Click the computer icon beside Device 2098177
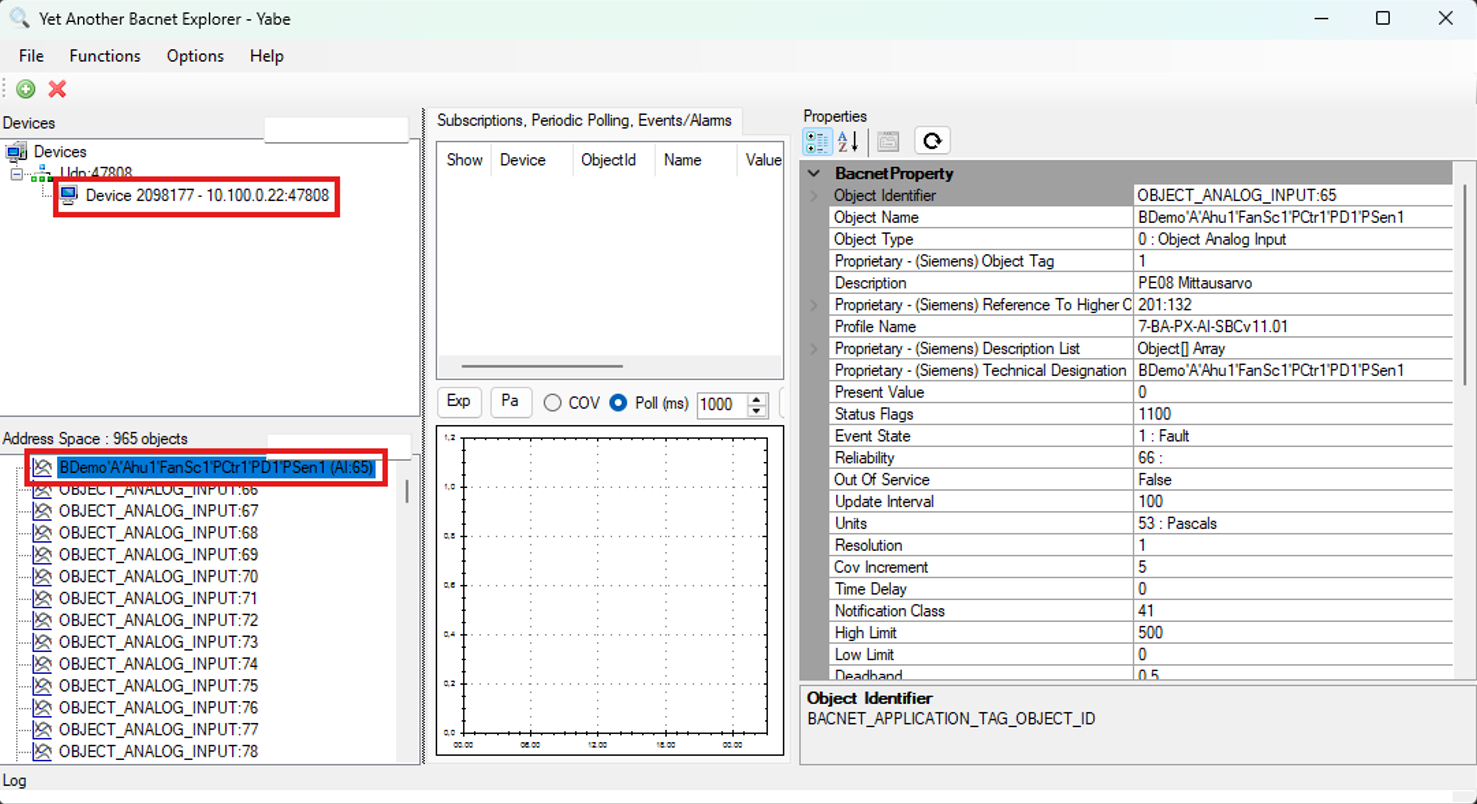The height and width of the screenshot is (804, 1477). point(69,195)
